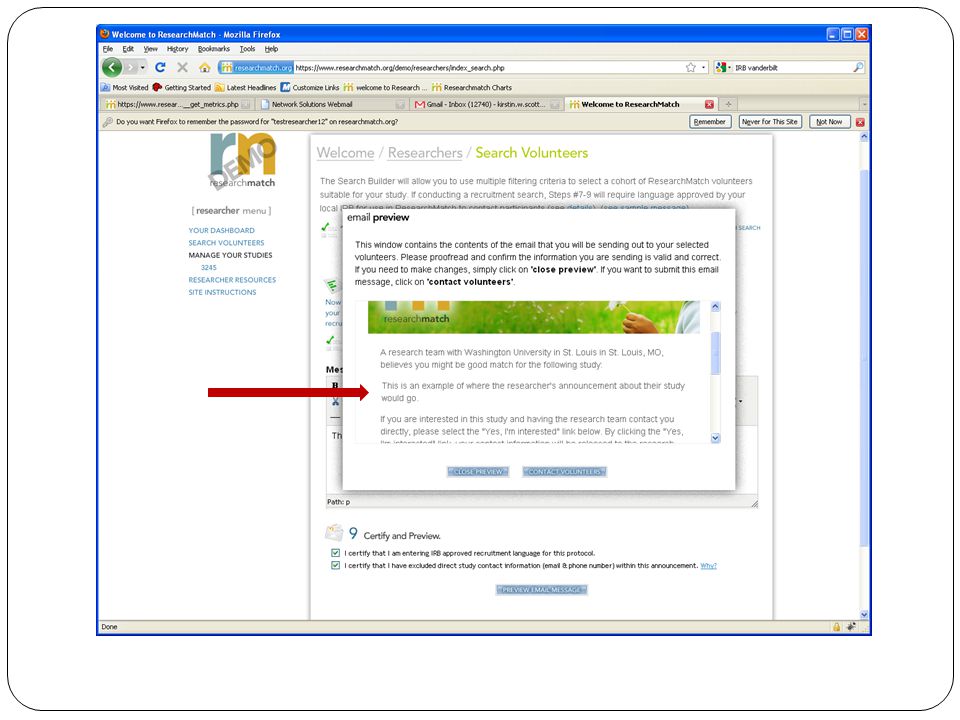
Task: Click the email preview scrollbar thumb
Action: 715,353
